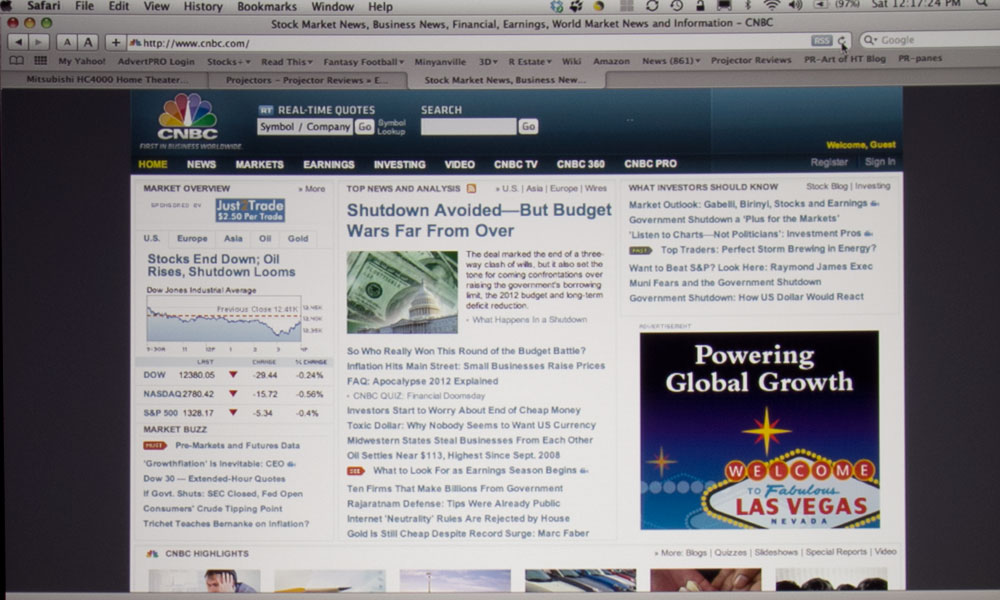Open Dow 30 — Extended-Hour Quotes link
The width and height of the screenshot is (1000, 600).
point(214,479)
